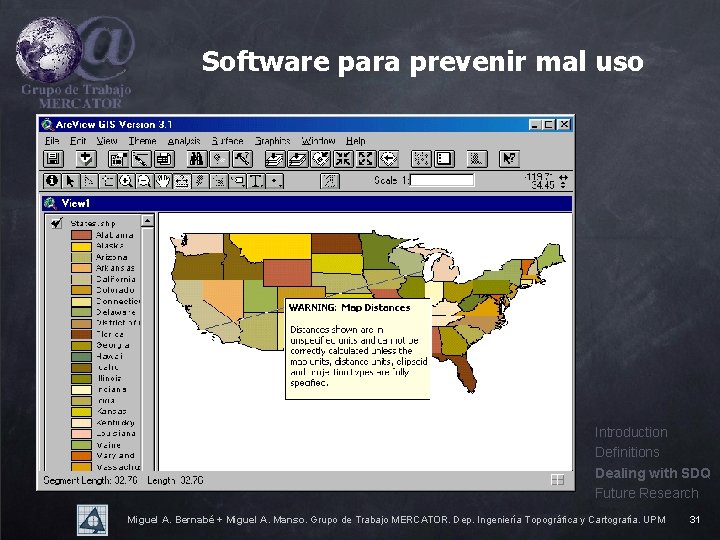Click the California legend label
The width and height of the screenshot is (720, 540).
[115, 279]
